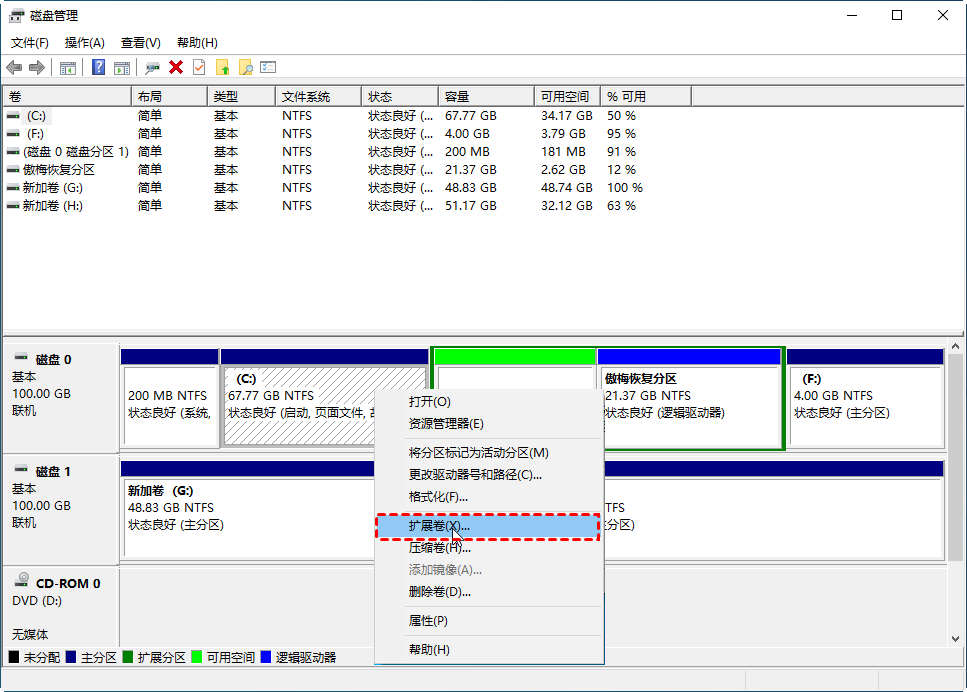Image resolution: width=967 pixels, height=692 pixels.
Task: Click the red X delete toolbar icon
Action: click(176, 67)
